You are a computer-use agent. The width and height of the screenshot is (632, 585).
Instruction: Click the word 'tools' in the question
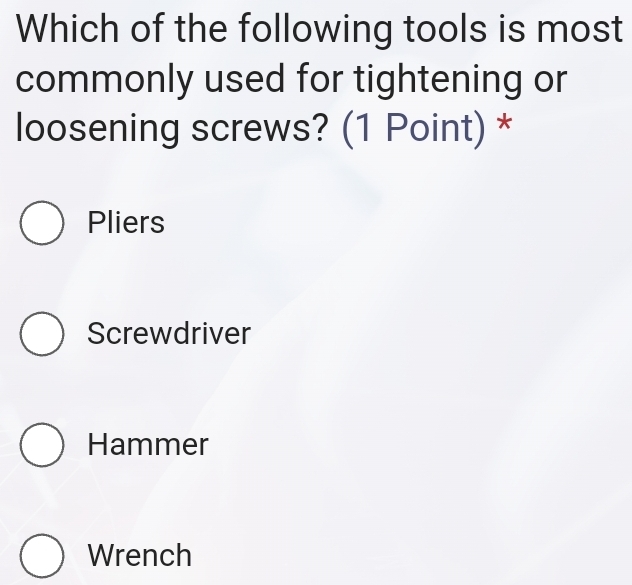coord(445,29)
